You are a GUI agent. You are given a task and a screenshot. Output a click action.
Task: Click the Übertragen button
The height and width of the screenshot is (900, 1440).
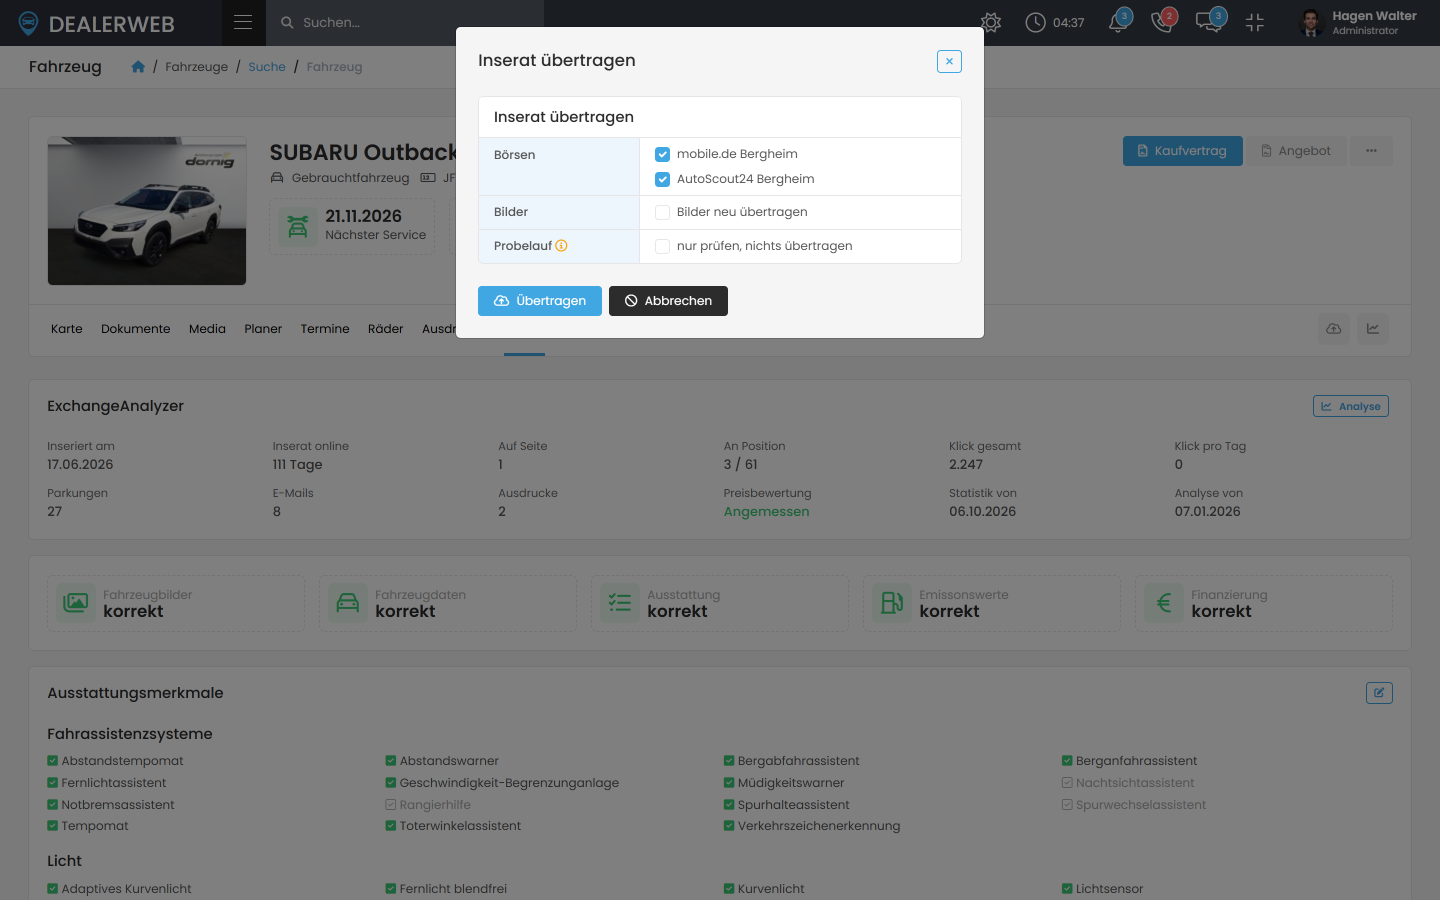coord(540,301)
